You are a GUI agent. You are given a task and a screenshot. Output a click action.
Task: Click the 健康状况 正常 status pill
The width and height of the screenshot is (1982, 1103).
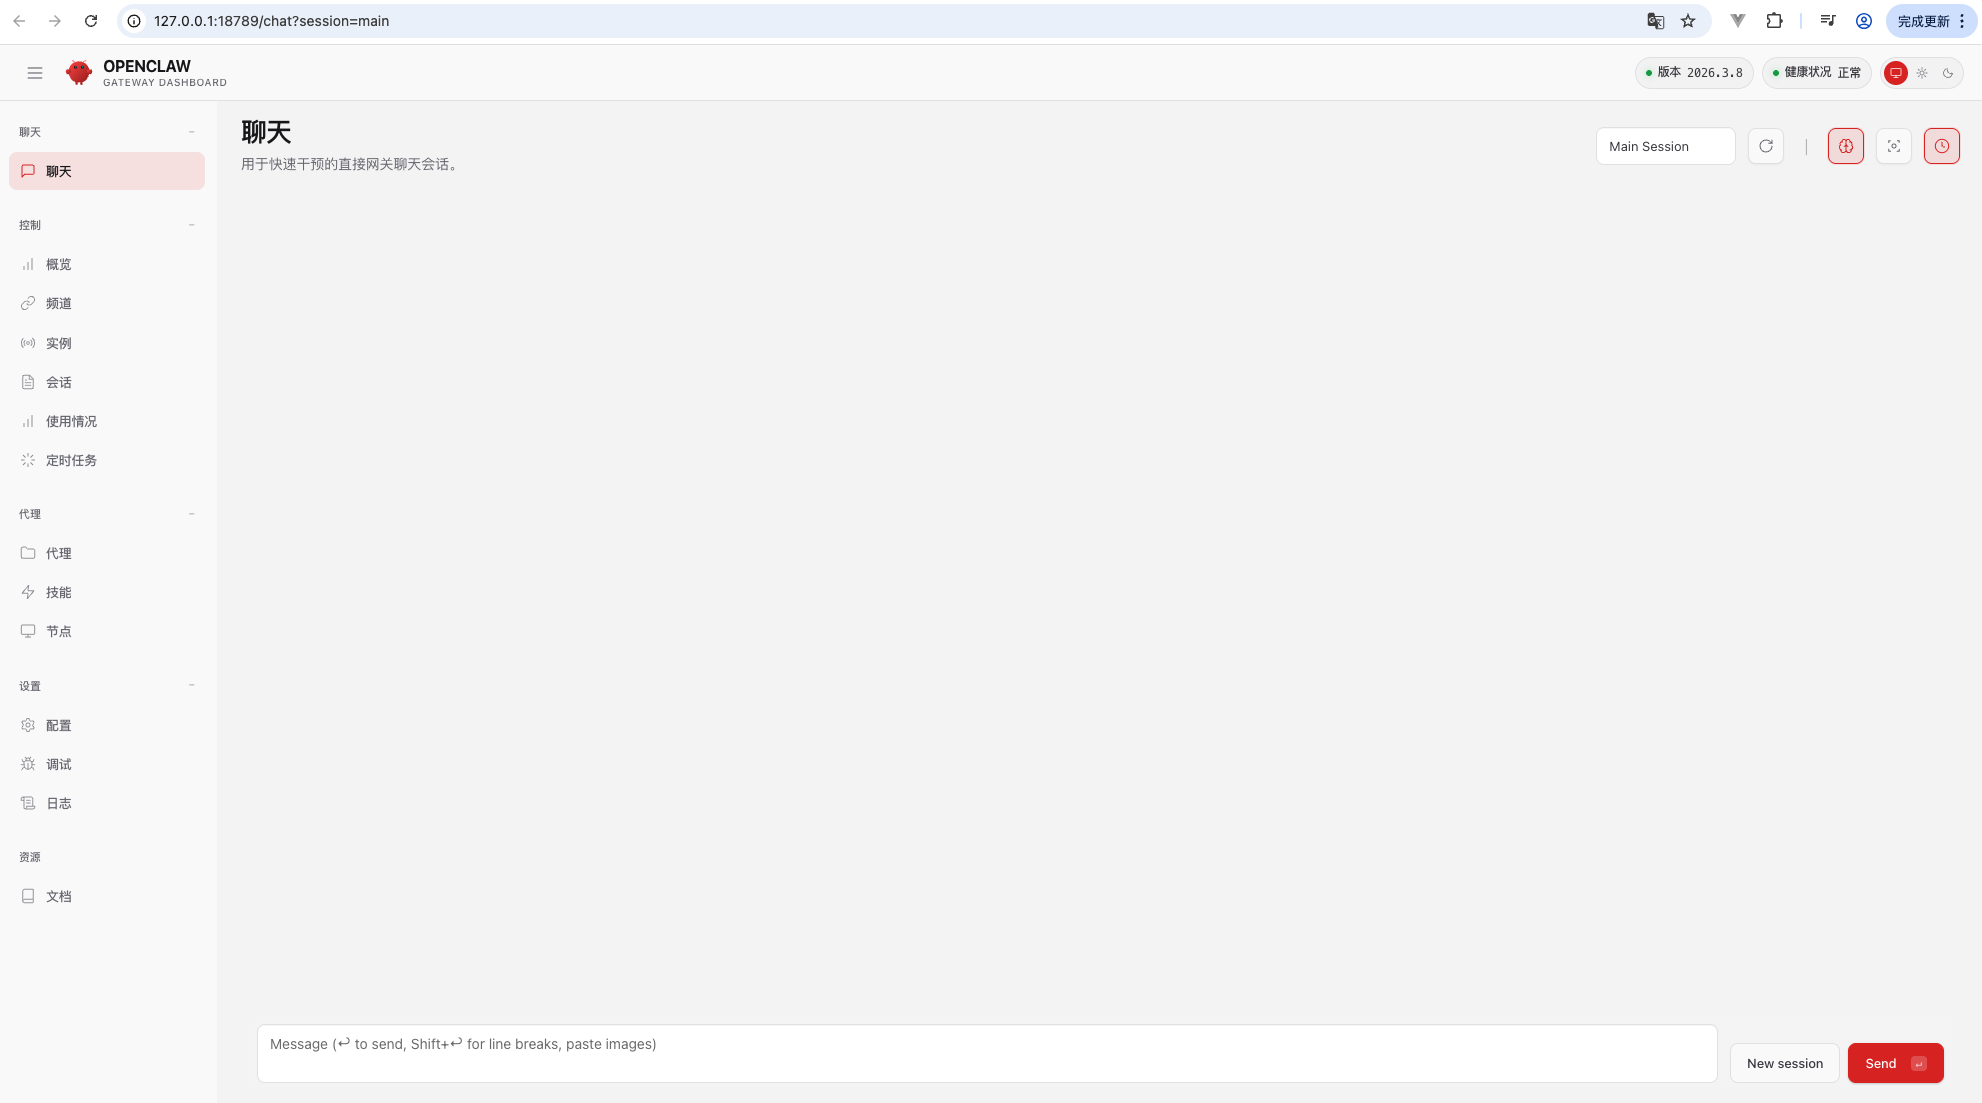(x=1816, y=73)
